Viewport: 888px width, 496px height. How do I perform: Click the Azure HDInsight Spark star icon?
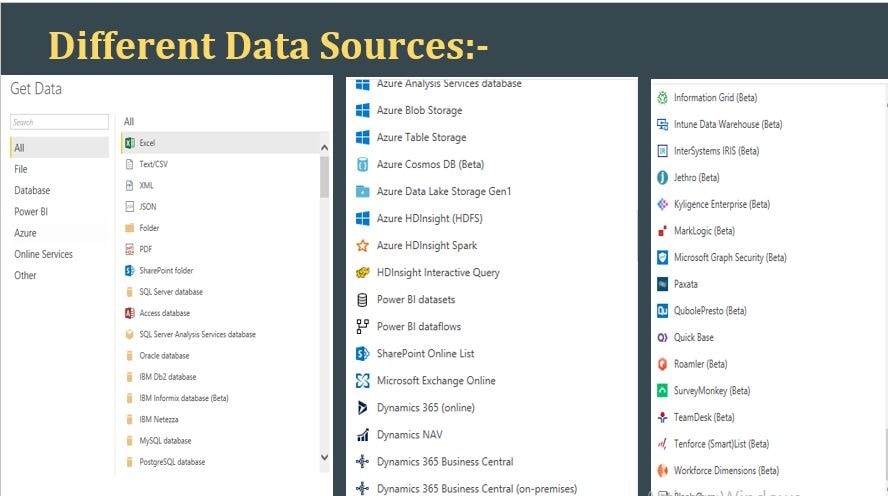362,246
